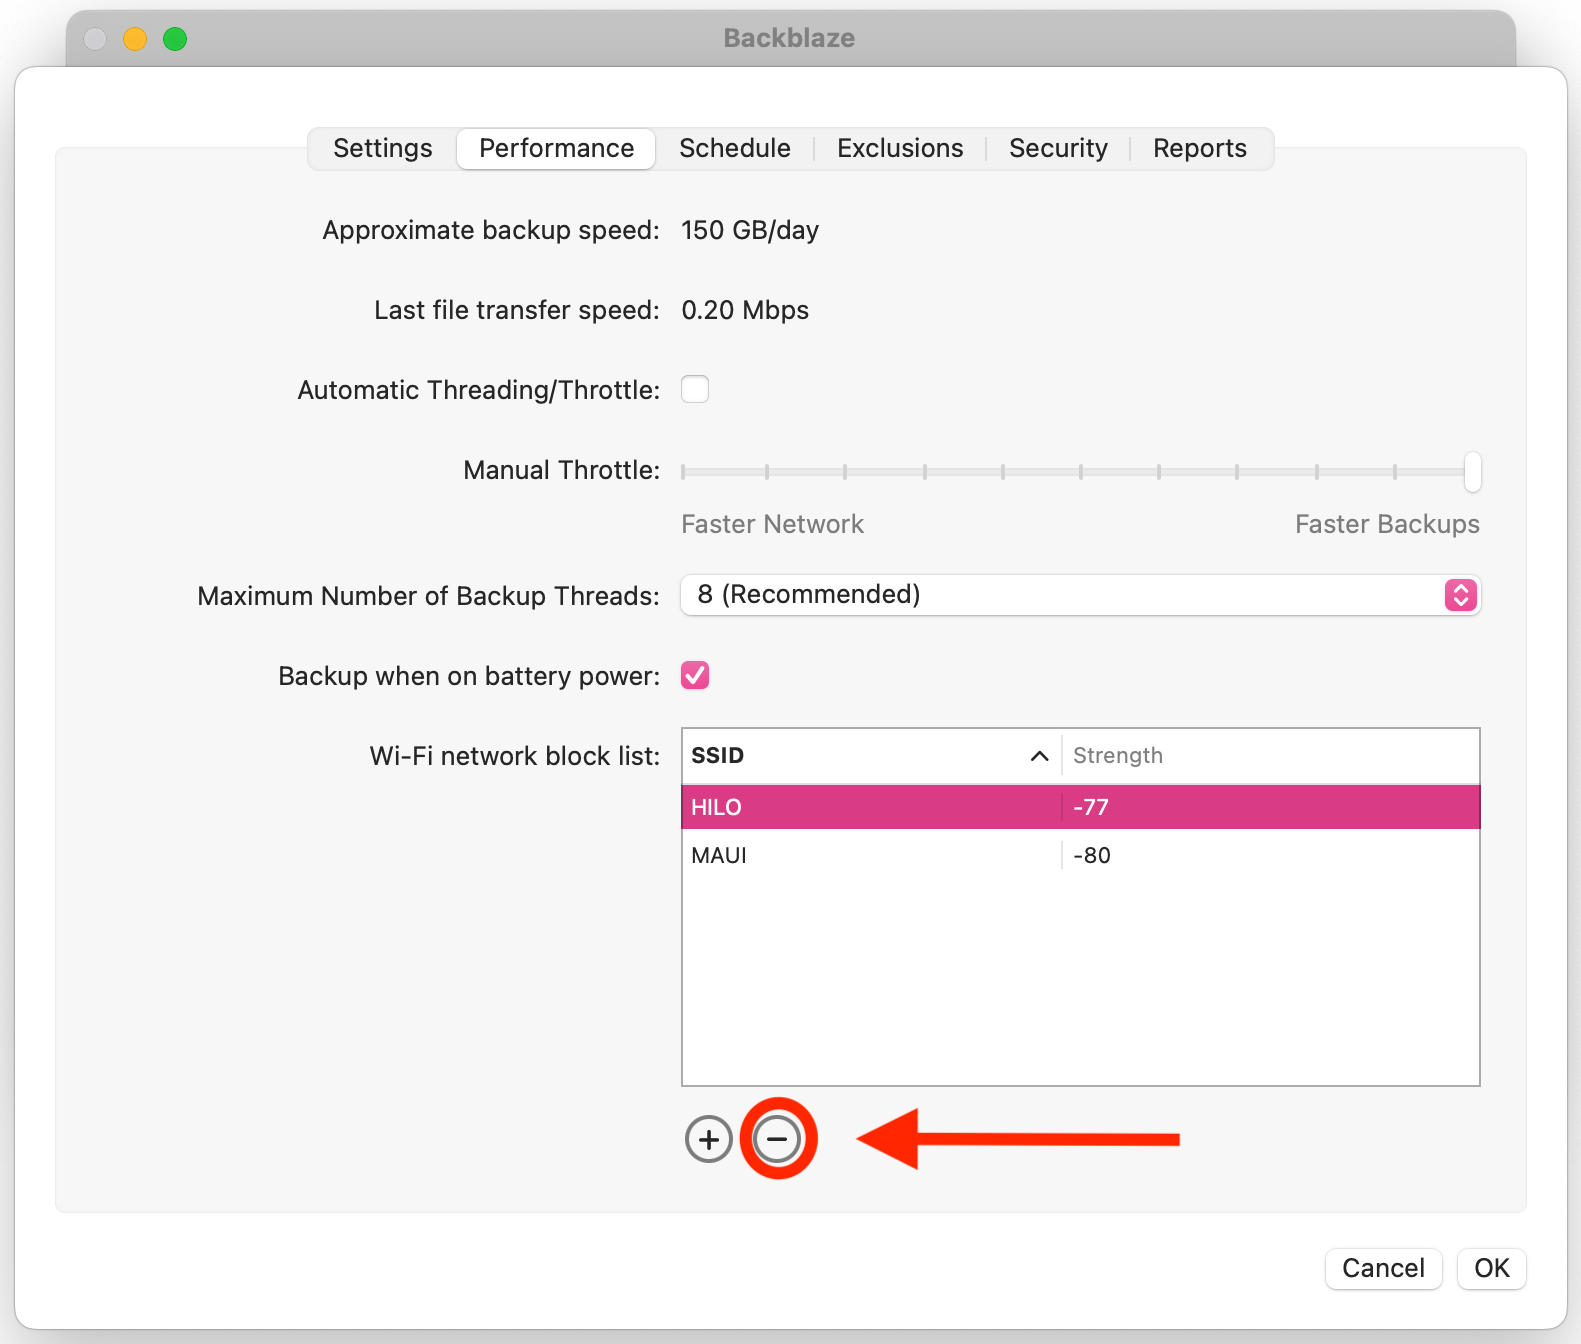Click the -80 strength value
The image size is (1581, 1344).
(x=1091, y=855)
